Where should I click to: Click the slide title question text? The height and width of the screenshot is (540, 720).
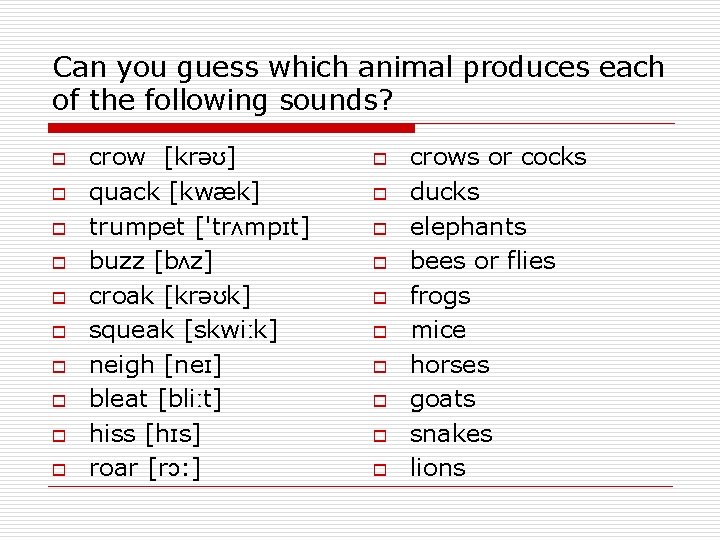(x=358, y=84)
